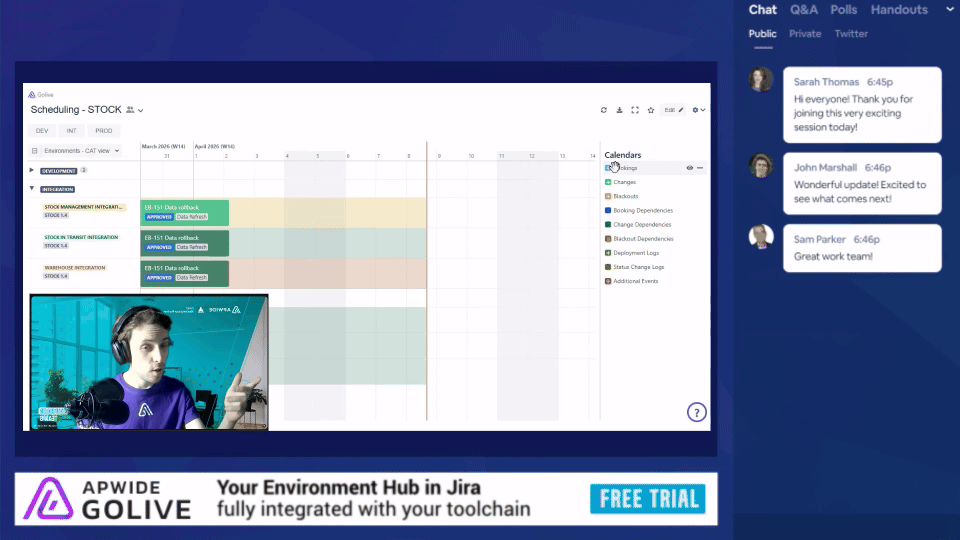Open the help question mark button
This screenshot has width=960, height=540.
(x=697, y=412)
